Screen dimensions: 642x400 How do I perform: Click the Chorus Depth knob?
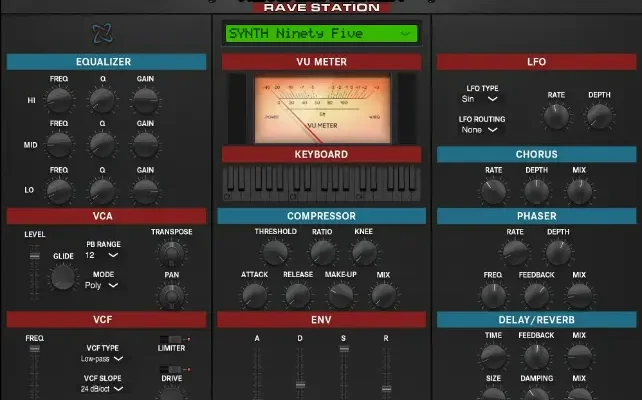[x=537, y=191]
